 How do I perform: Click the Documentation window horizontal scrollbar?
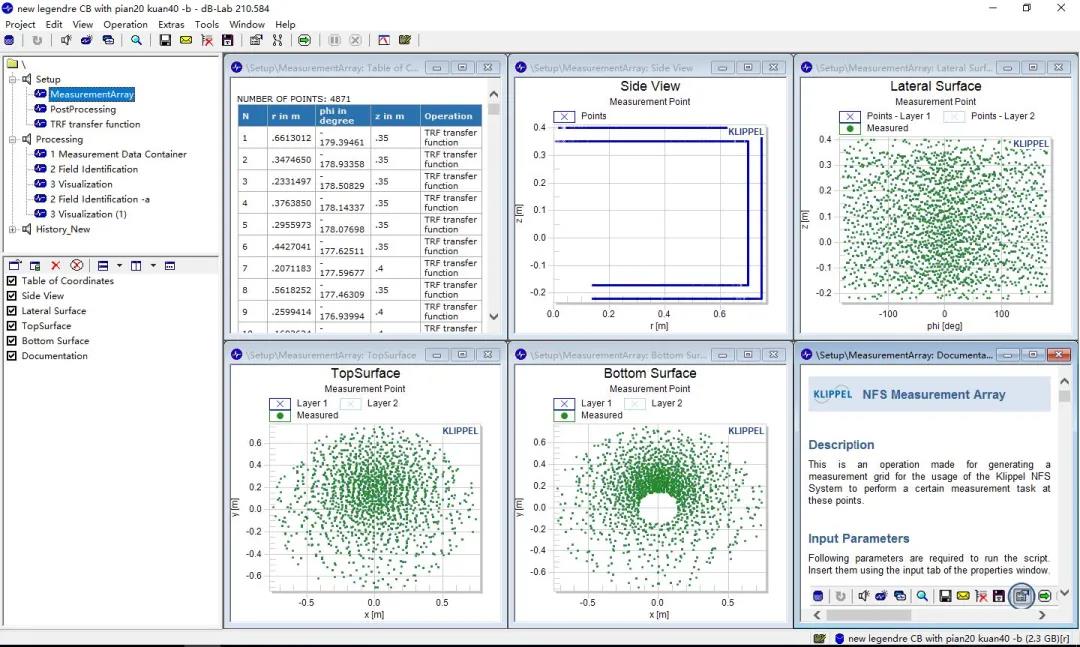point(929,615)
